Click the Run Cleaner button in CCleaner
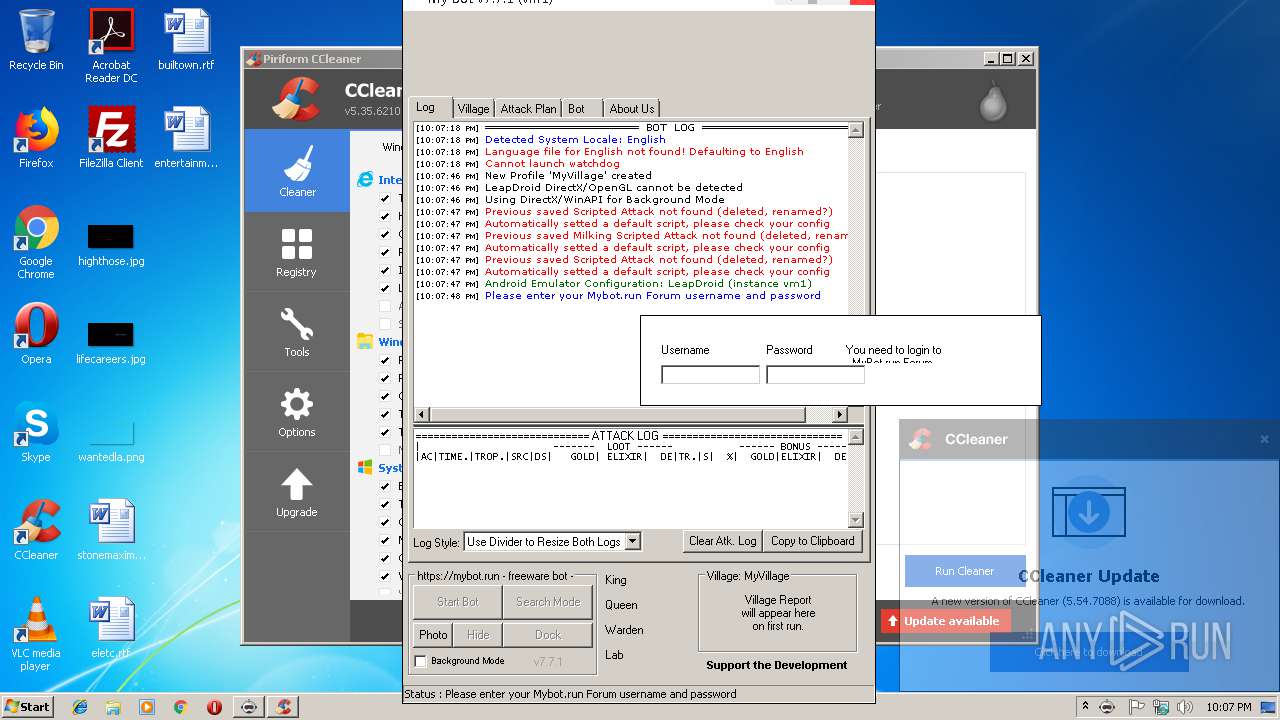This screenshot has height=720, width=1280. click(964, 571)
